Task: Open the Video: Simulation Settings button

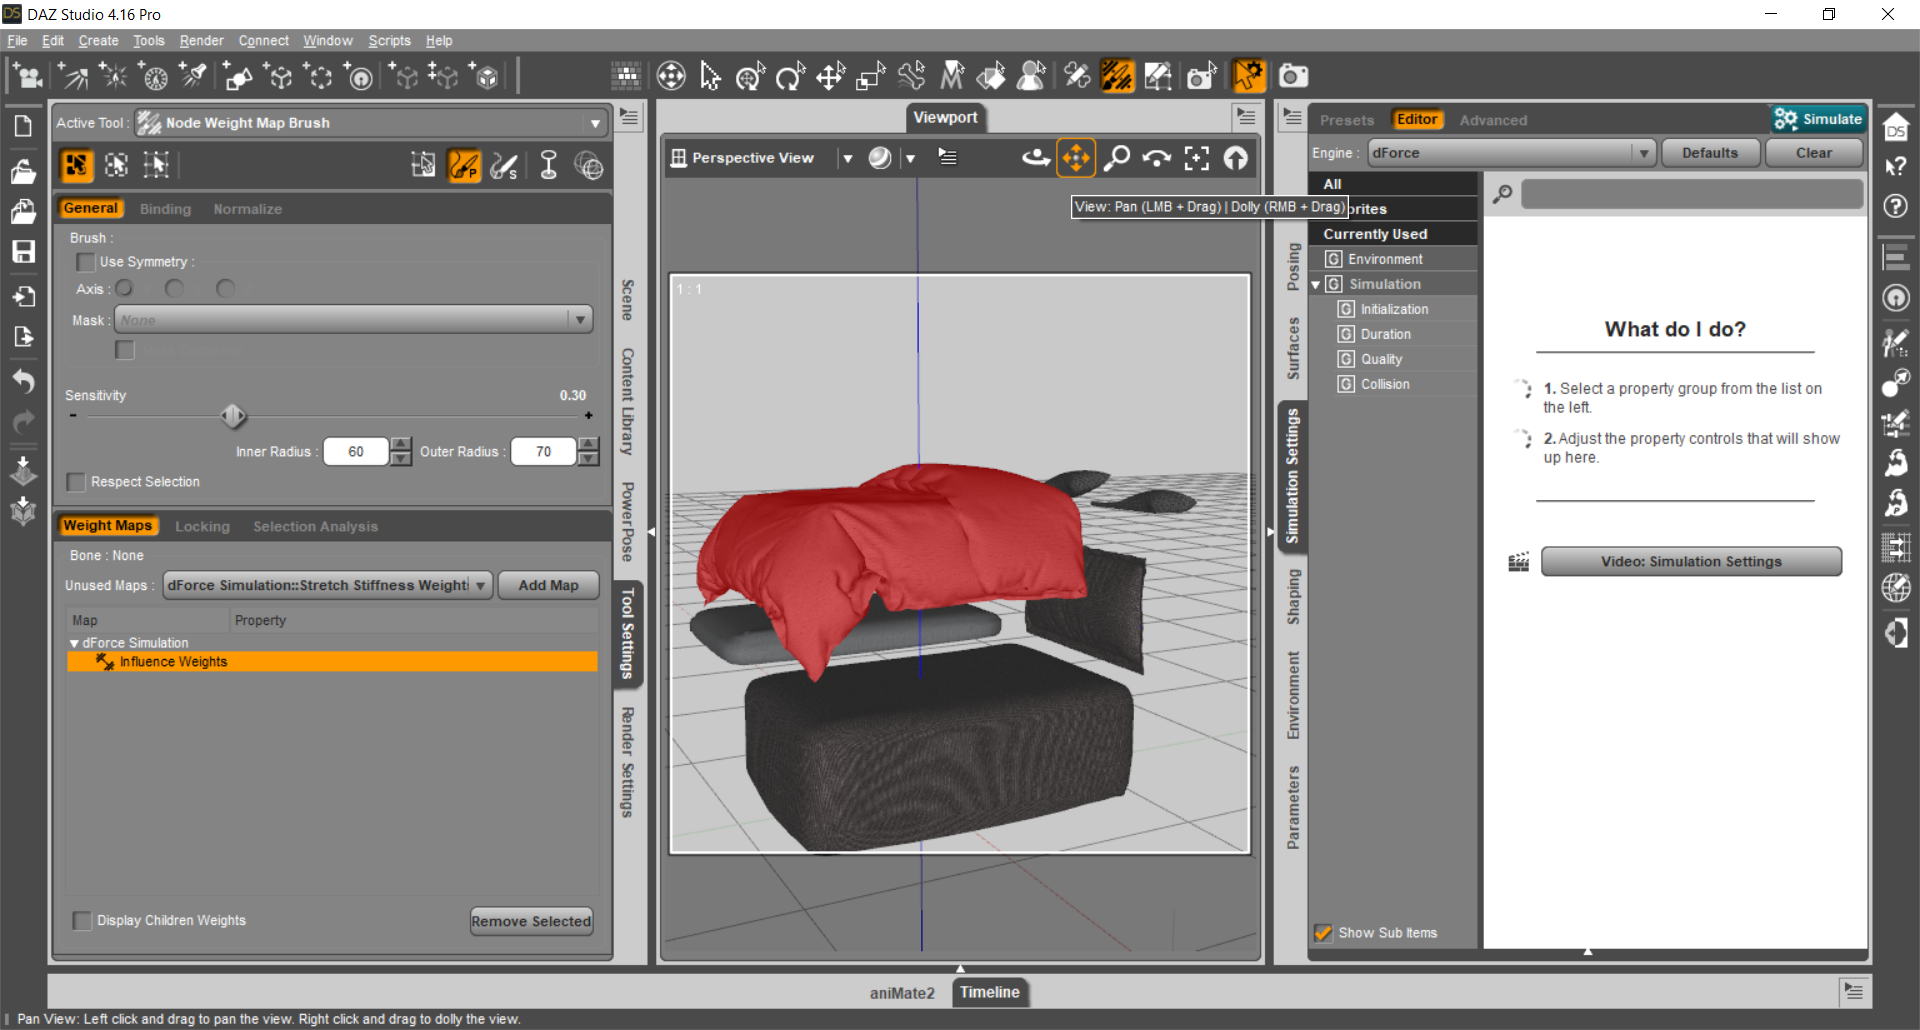Action: click(1691, 562)
